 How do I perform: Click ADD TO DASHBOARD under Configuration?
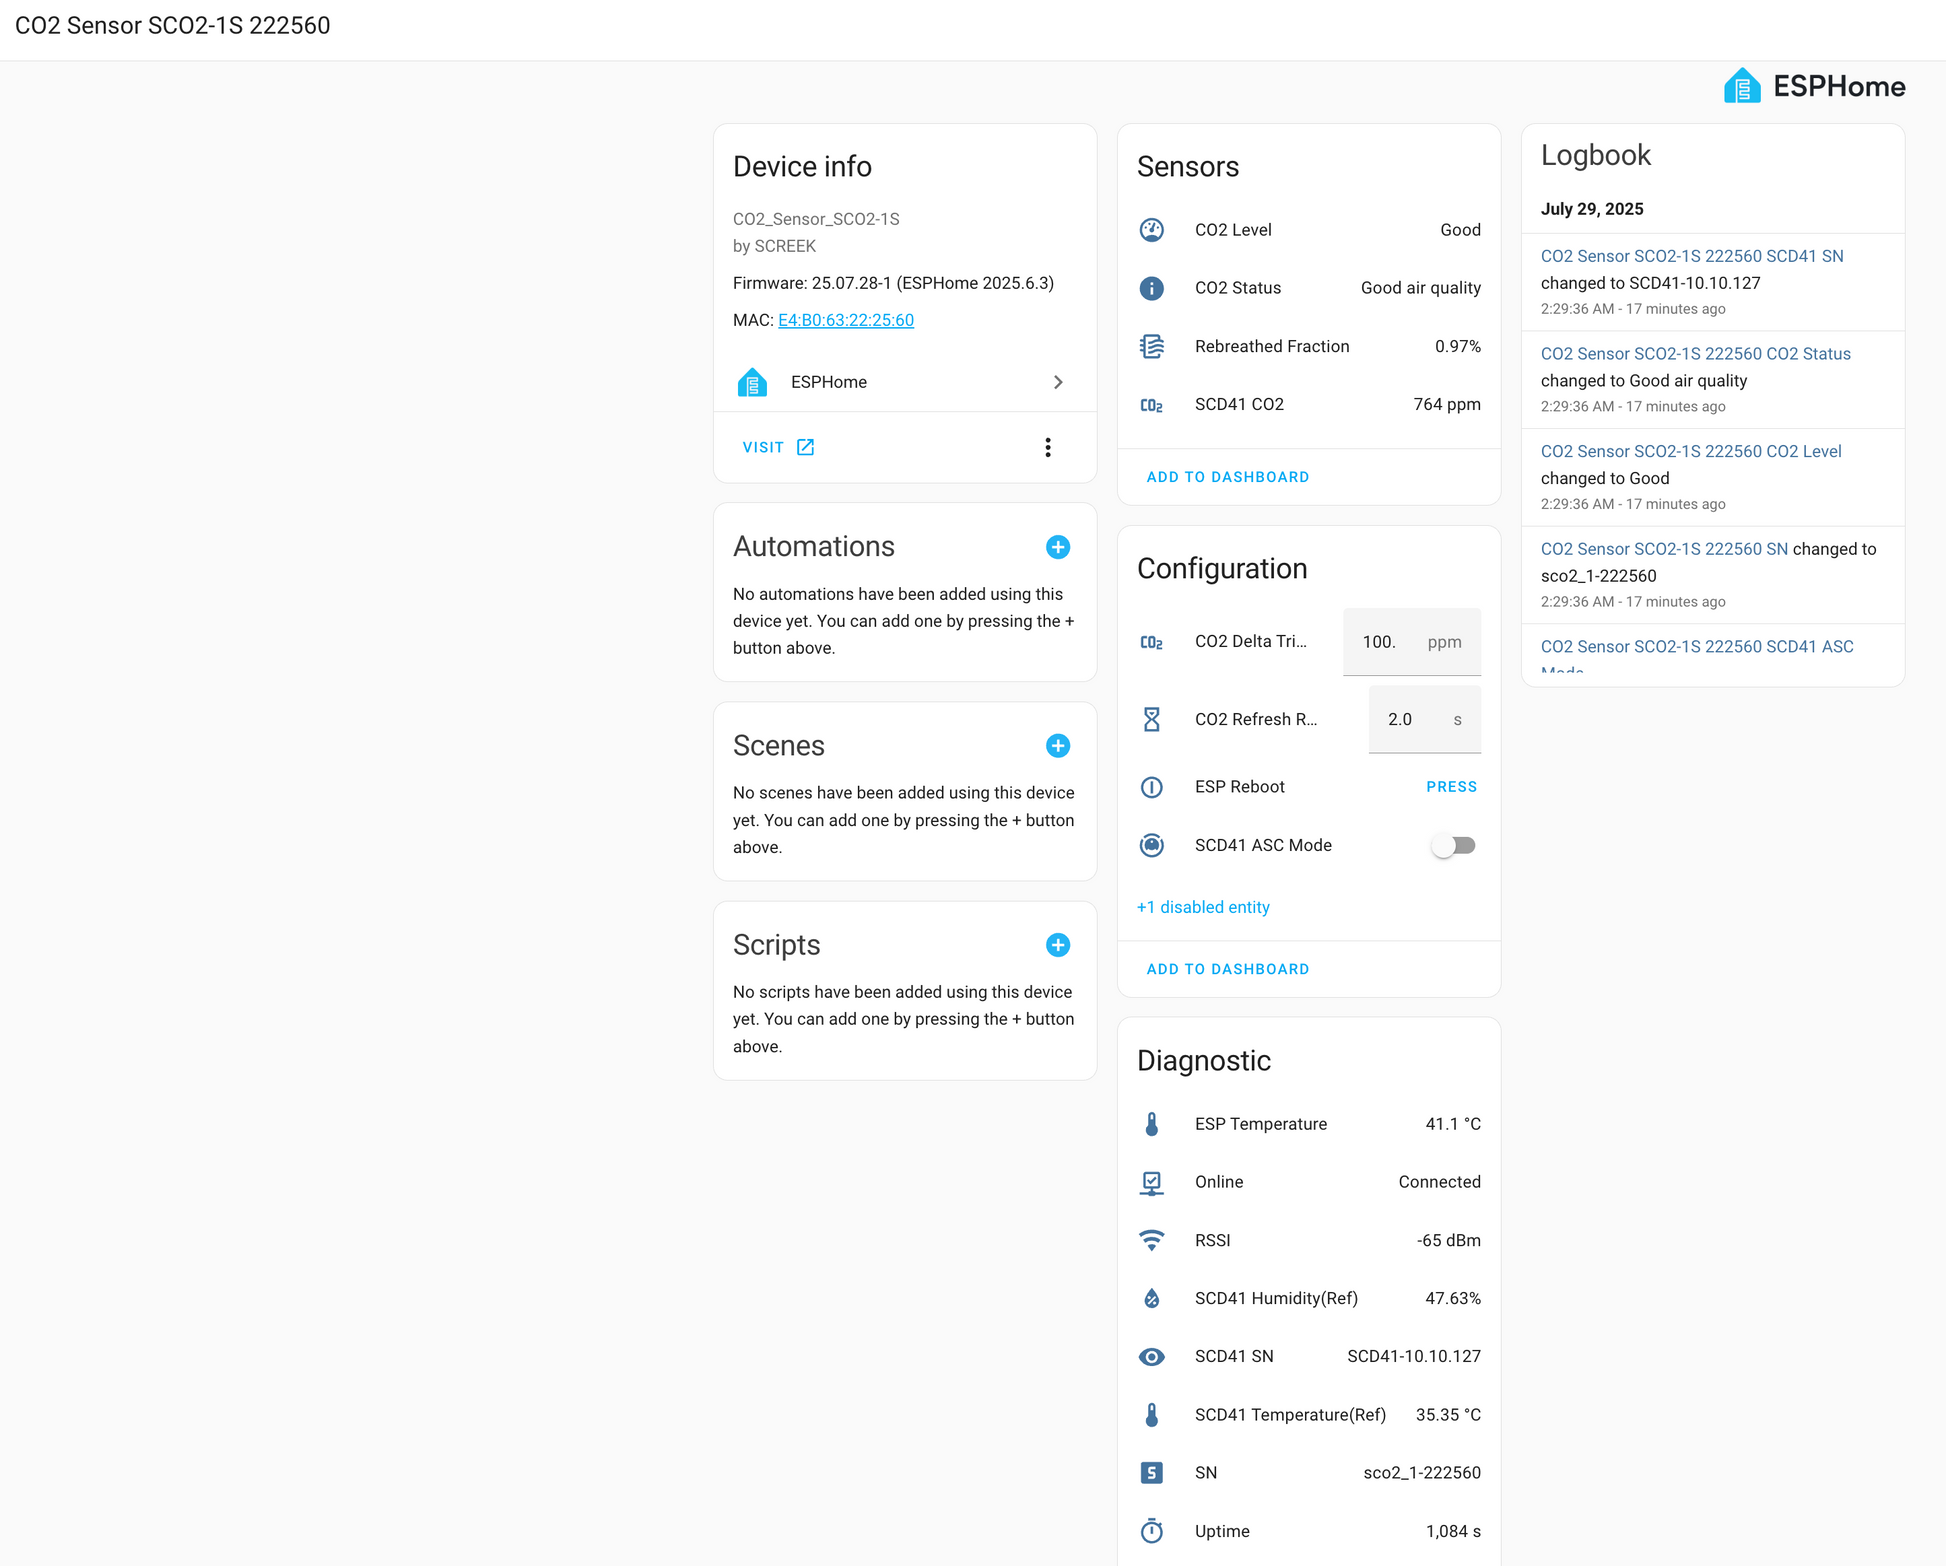point(1227,969)
